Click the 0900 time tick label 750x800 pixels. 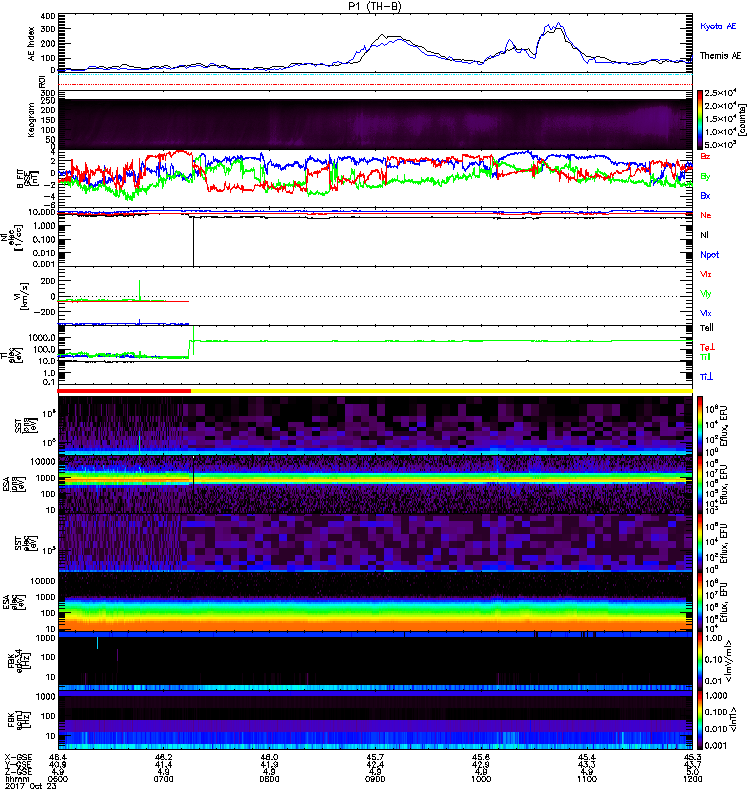(375, 779)
